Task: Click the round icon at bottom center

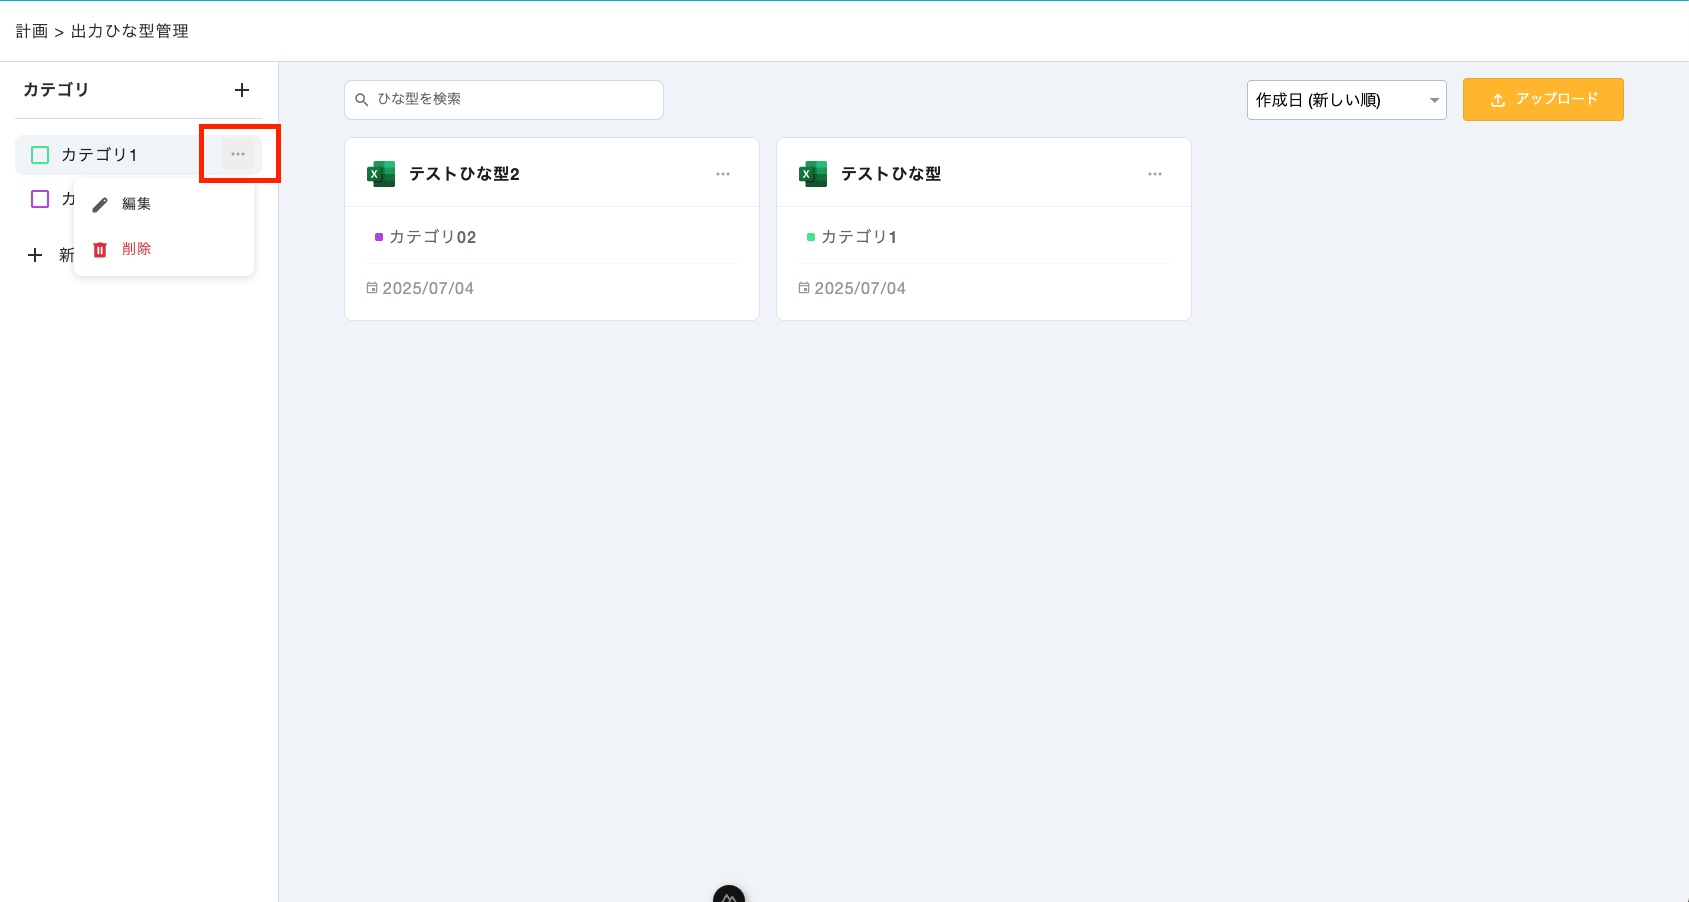Action: [x=729, y=896]
